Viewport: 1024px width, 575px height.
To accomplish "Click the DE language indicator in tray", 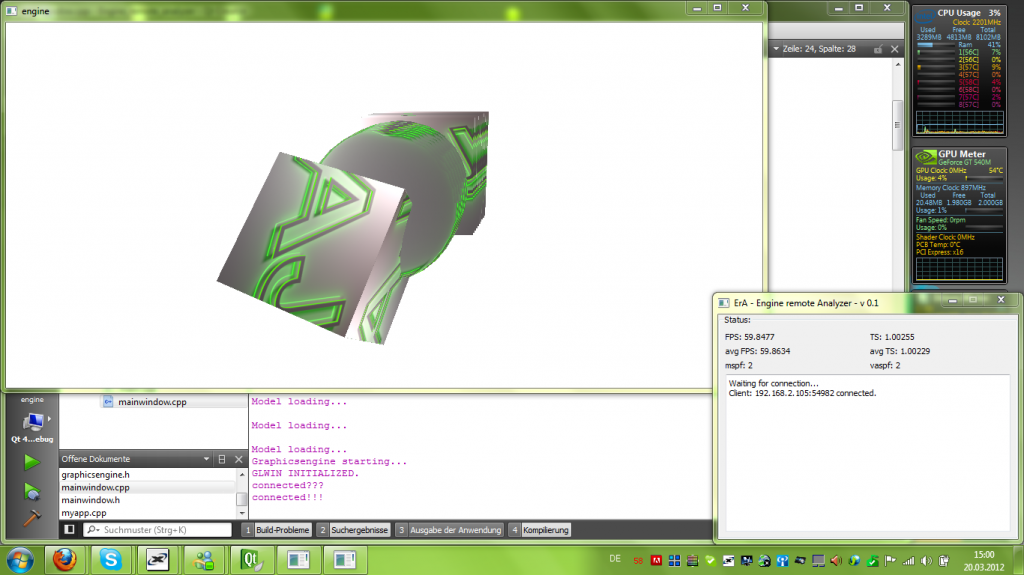I will pos(615,559).
